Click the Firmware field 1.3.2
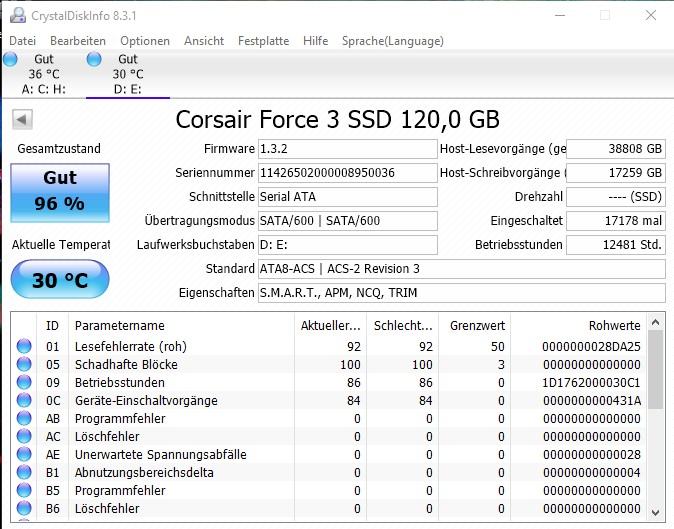674x529 pixels. (x=347, y=149)
